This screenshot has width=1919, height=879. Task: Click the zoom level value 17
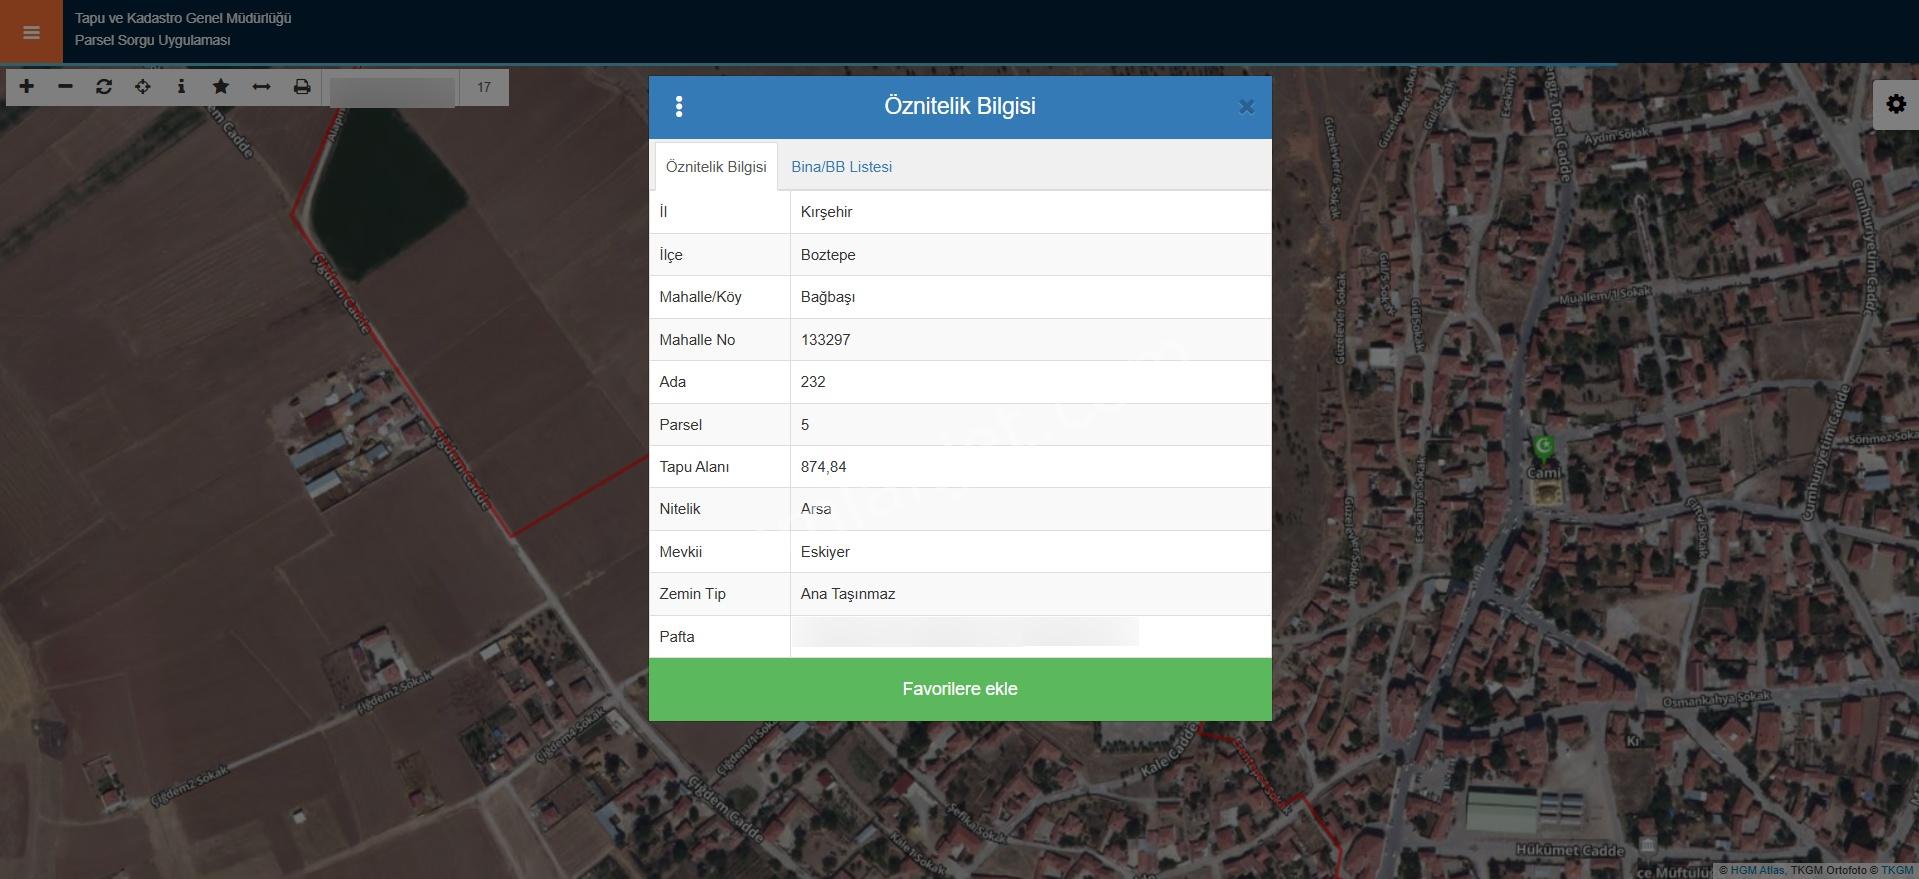(484, 88)
